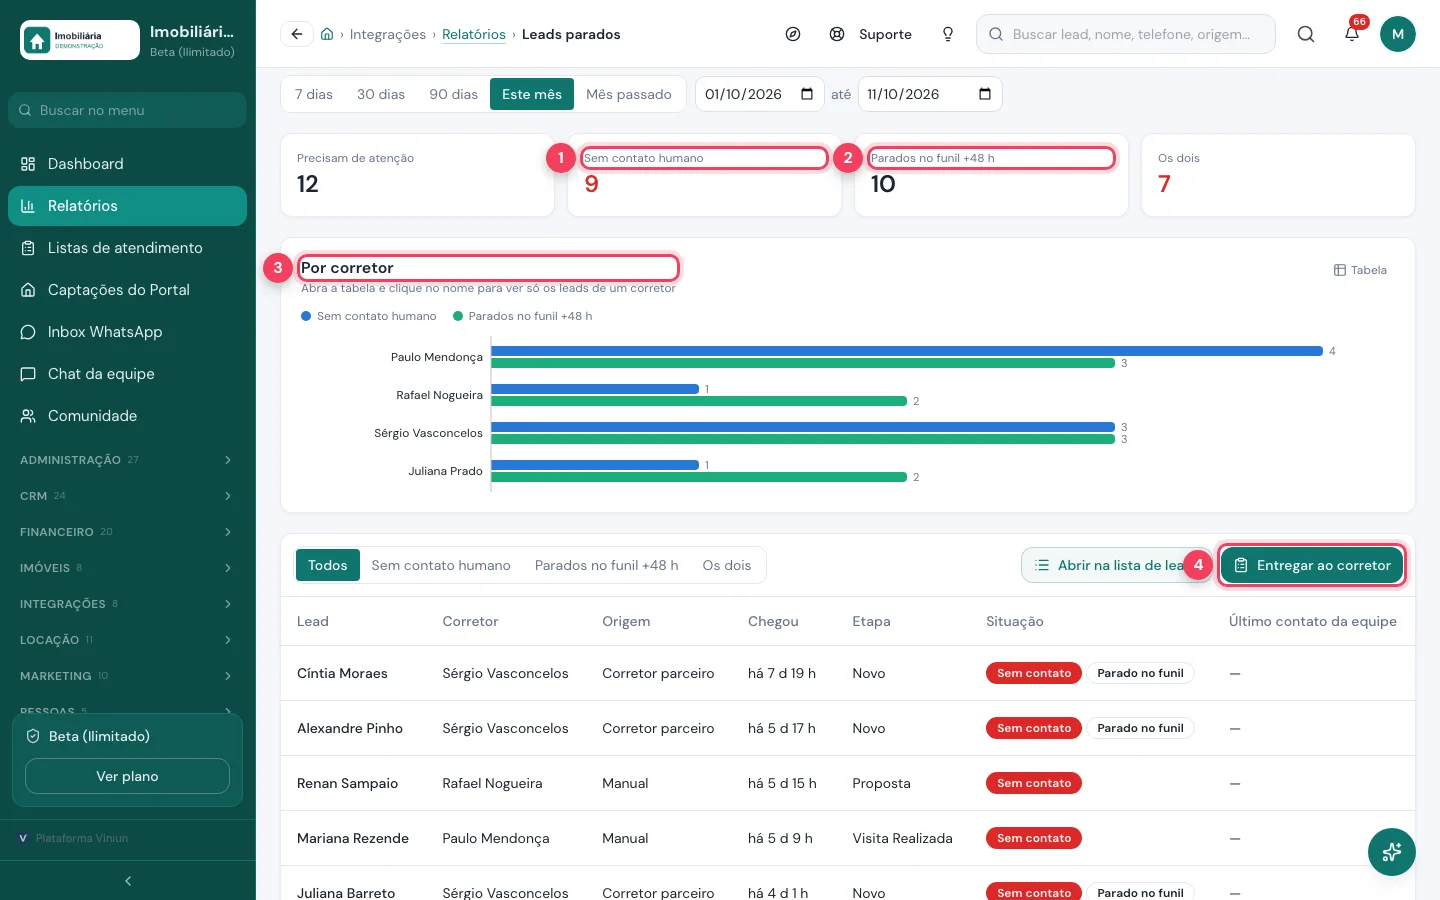Expand the MARKETING section
Viewport: 1440px width, 900px height.
[x=128, y=676]
